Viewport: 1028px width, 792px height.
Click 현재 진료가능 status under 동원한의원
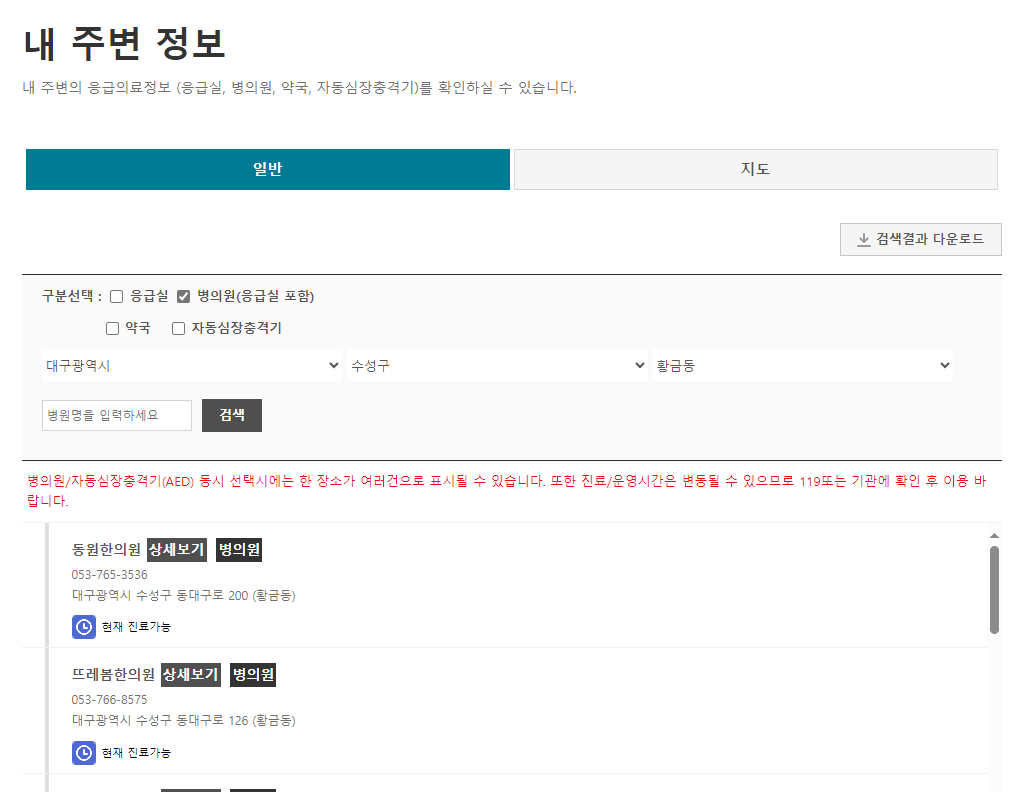point(136,627)
